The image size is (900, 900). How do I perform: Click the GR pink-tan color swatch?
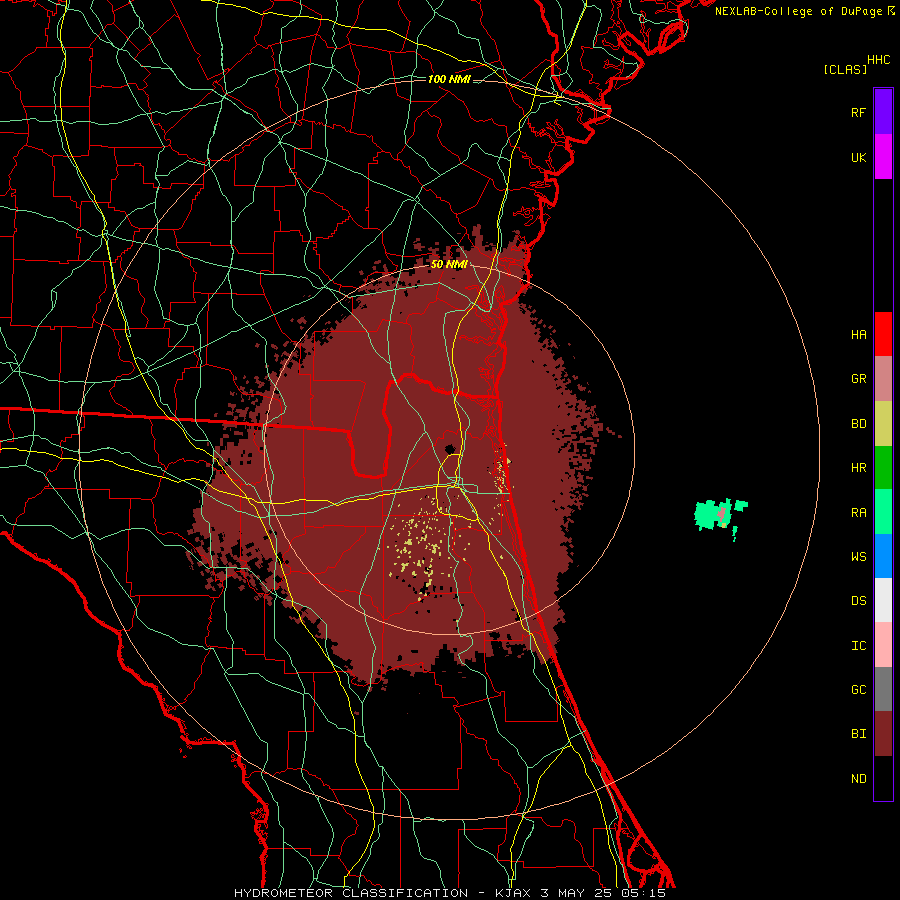883,379
